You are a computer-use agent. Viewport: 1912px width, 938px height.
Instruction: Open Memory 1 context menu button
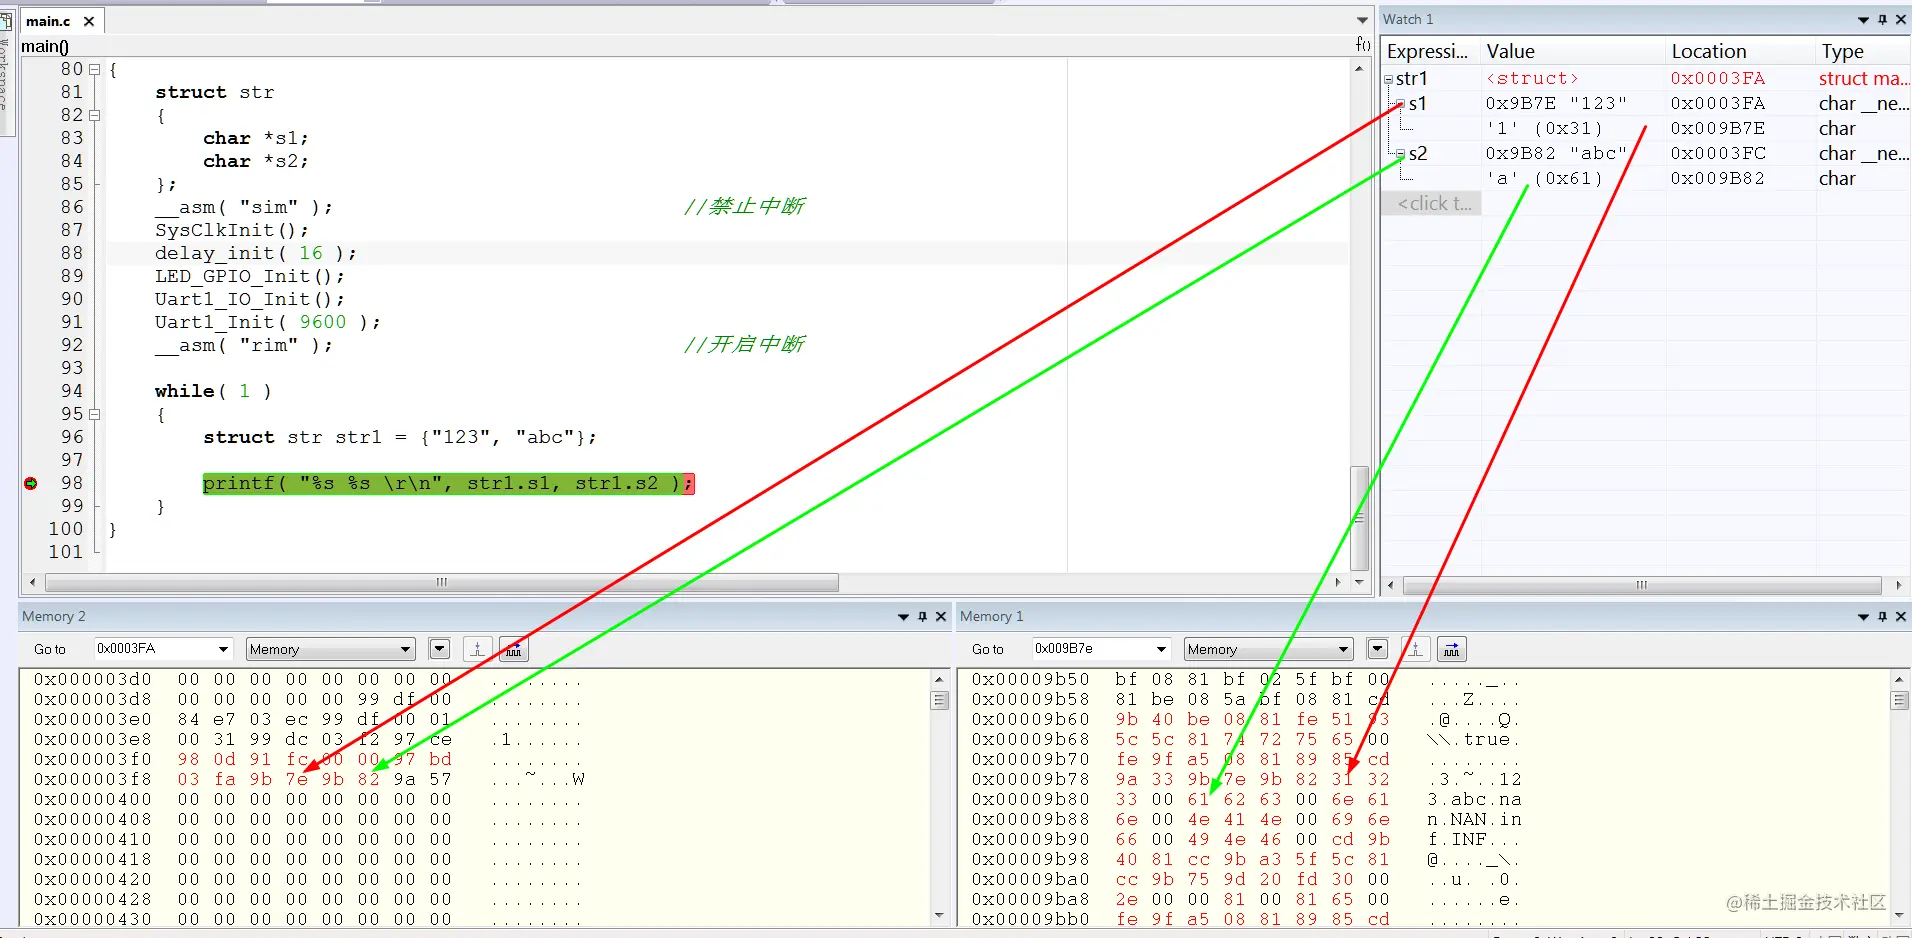point(1377,649)
